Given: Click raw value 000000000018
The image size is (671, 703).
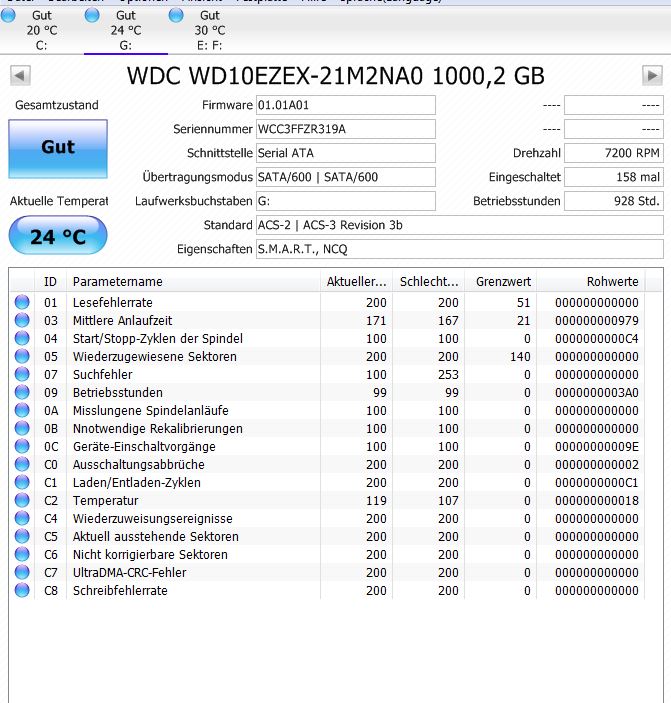Looking at the screenshot, I should (597, 500).
